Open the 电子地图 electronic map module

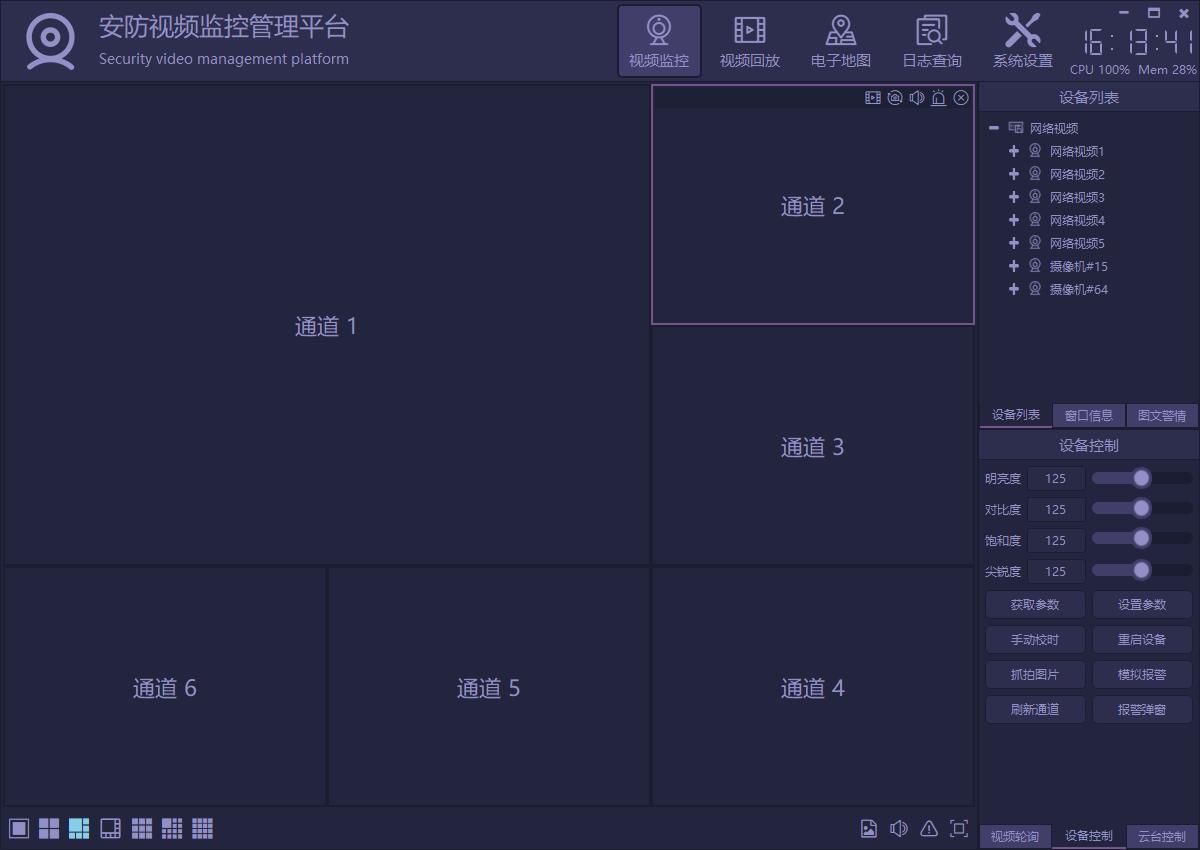[840, 41]
